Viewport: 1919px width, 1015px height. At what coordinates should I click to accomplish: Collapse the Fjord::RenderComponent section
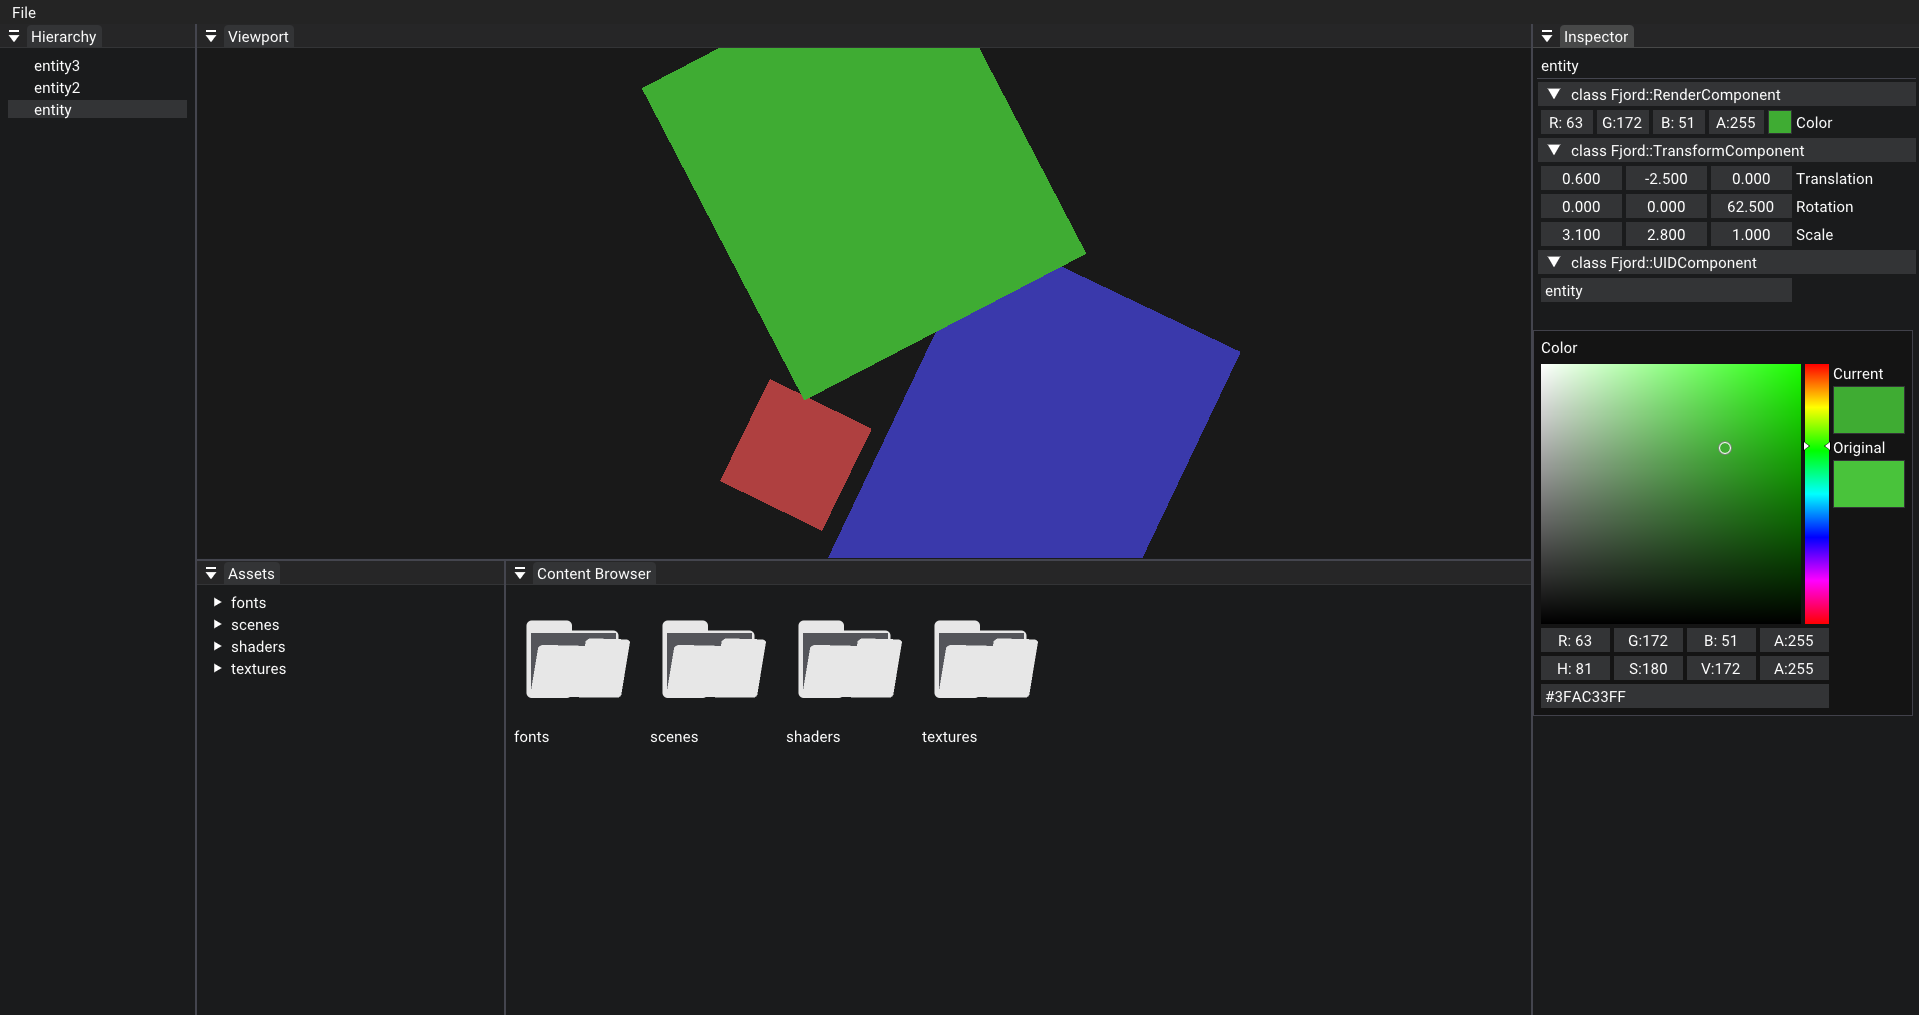pos(1554,94)
